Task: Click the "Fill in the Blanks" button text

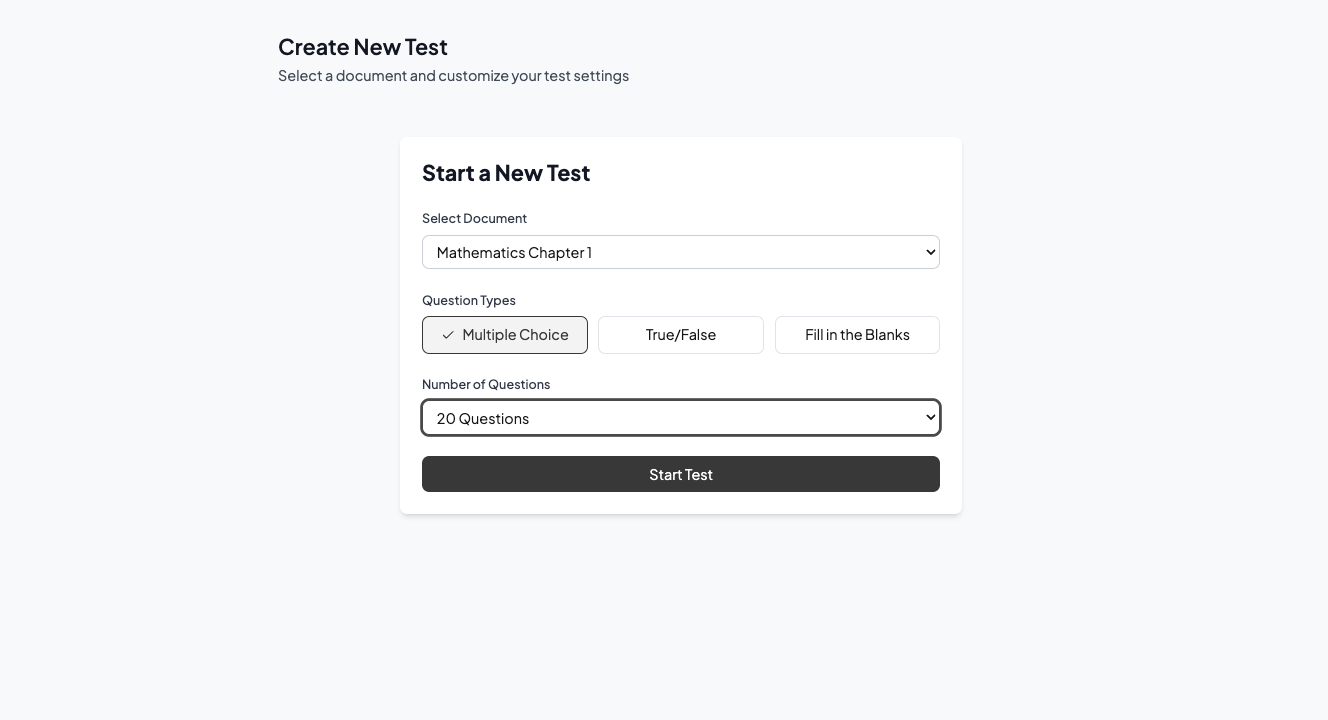Action: (x=857, y=335)
